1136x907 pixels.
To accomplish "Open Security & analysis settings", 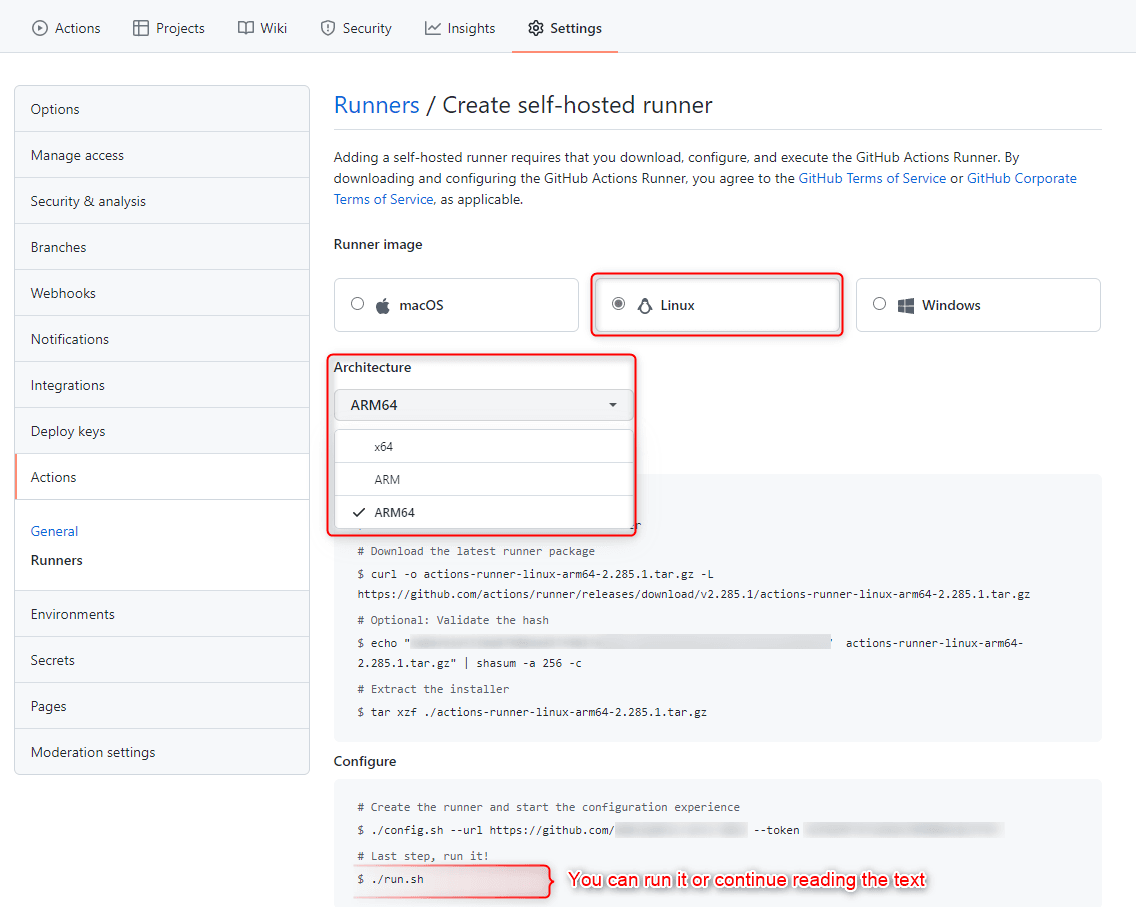I will (162, 201).
